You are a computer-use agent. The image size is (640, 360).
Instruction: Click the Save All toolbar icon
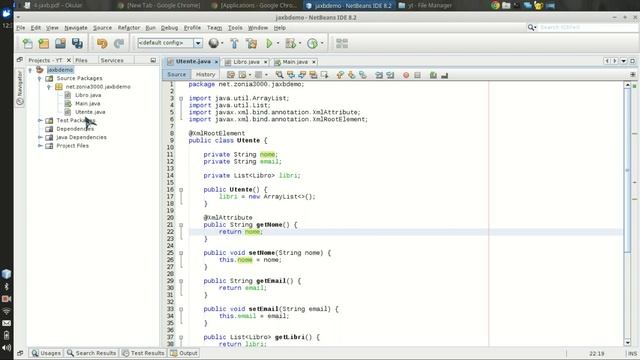[x=77, y=43]
